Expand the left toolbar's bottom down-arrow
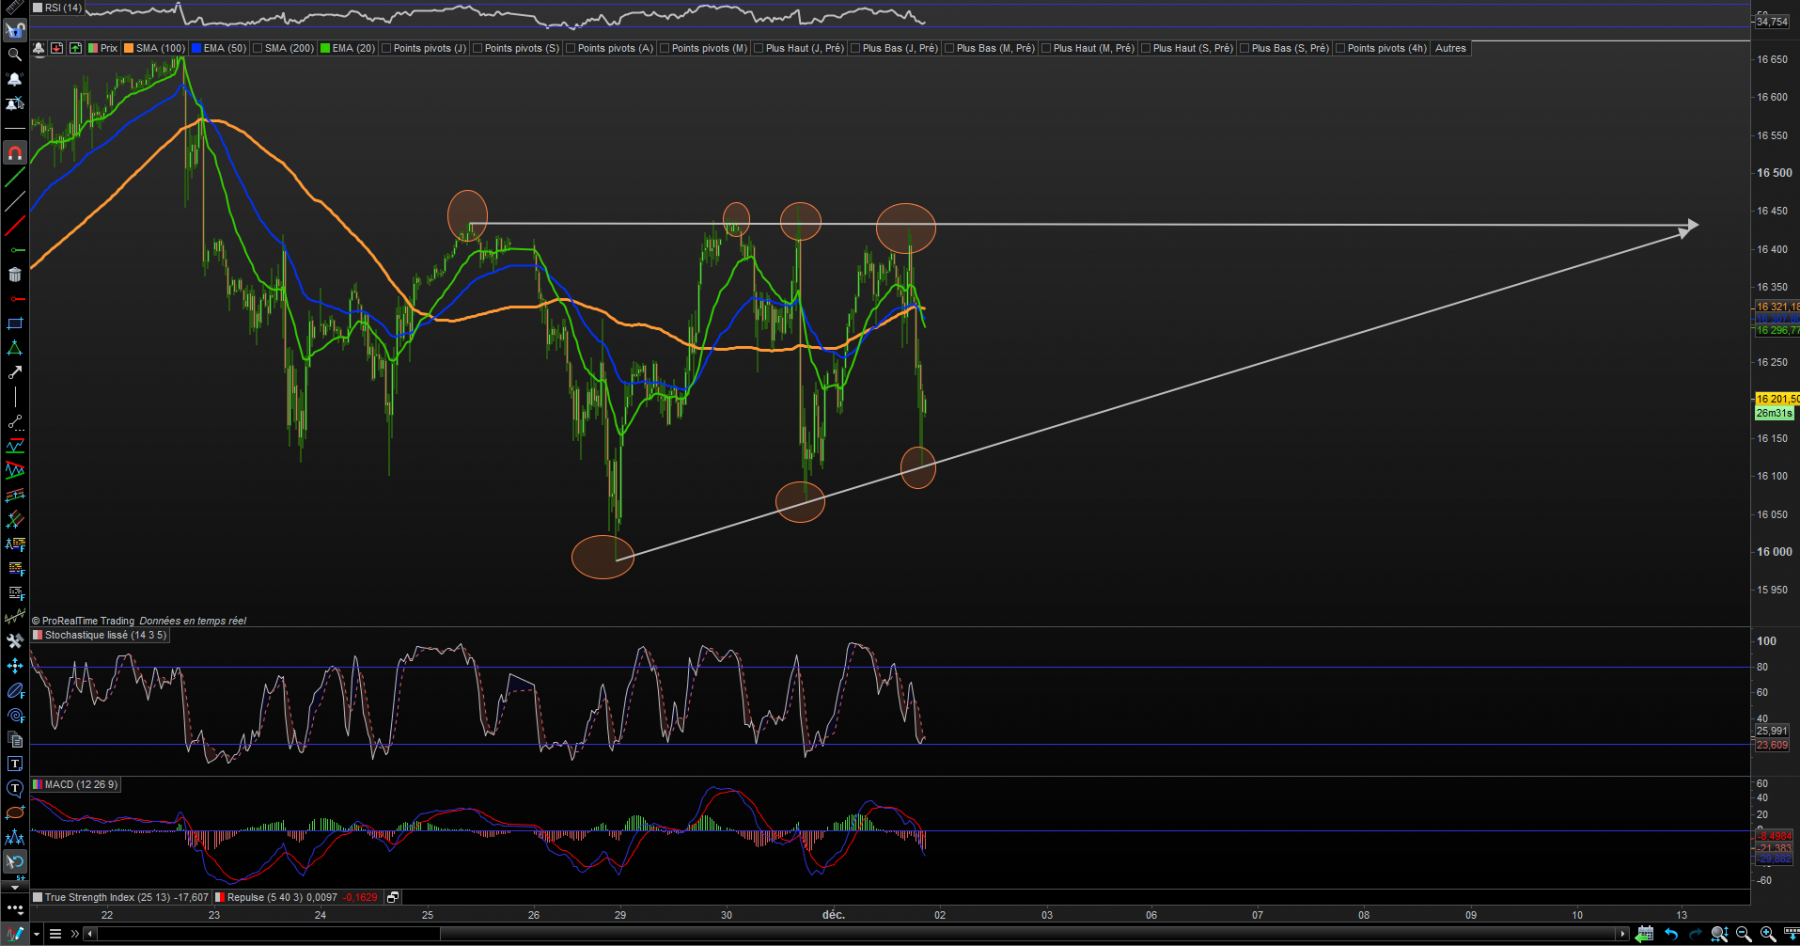This screenshot has height=946, width=1800. 14,887
